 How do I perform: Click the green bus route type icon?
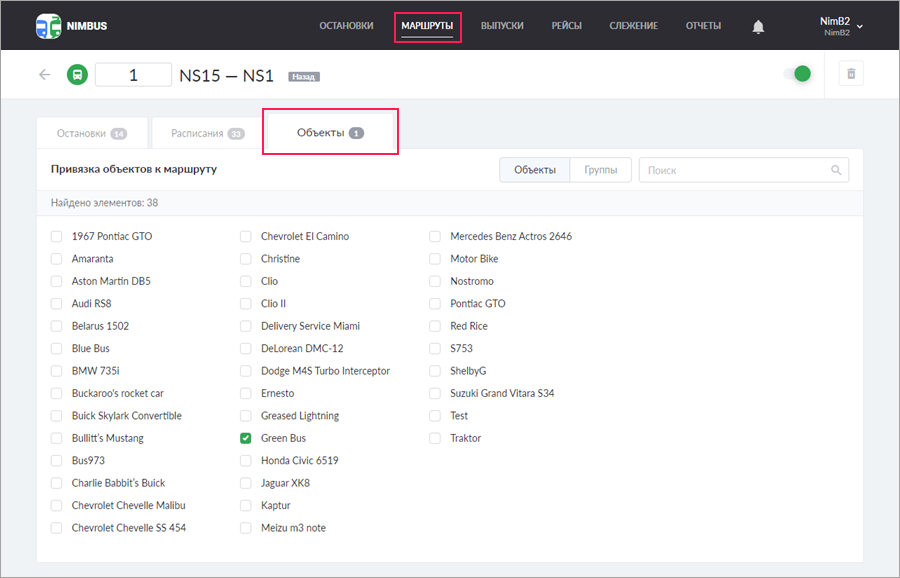tap(77, 75)
